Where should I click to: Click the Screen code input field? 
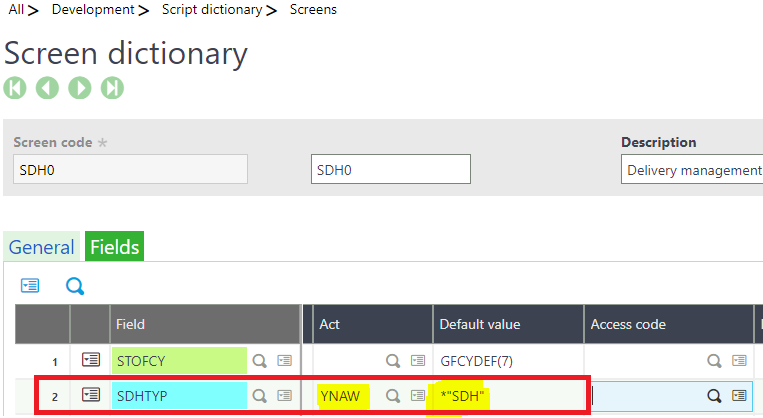click(131, 170)
